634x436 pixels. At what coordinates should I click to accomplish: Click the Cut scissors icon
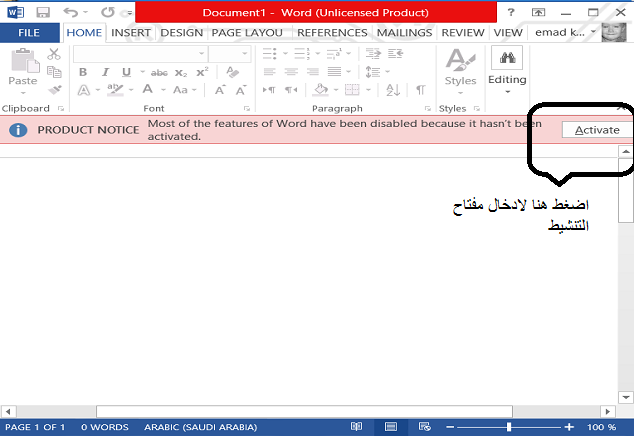53,54
